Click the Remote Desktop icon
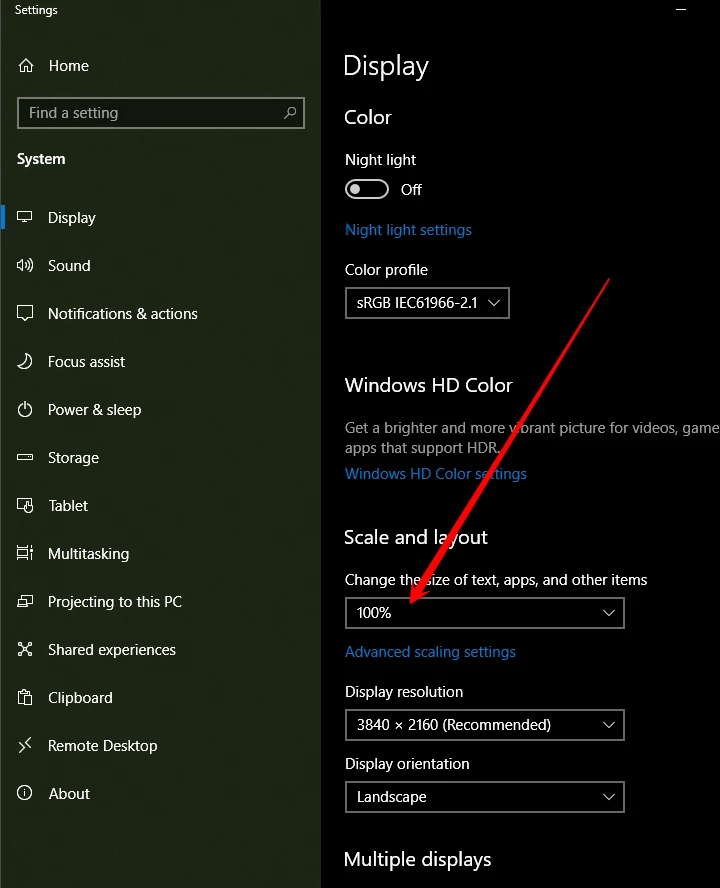This screenshot has height=888, width=720. pyautogui.click(x=25, y=745)
